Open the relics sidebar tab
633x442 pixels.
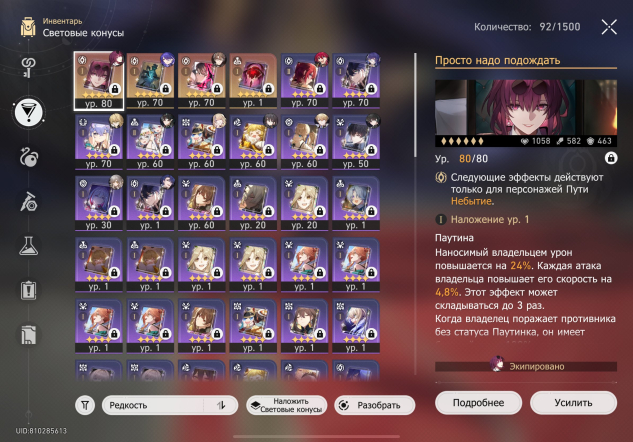[29, 157]
